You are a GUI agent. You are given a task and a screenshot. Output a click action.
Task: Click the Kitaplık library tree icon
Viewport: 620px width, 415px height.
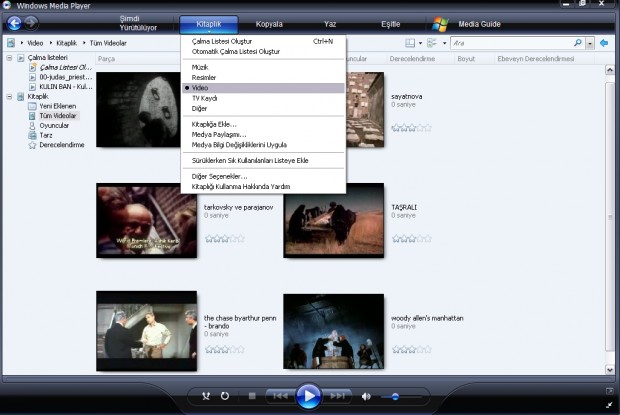[x=21, y=96]
